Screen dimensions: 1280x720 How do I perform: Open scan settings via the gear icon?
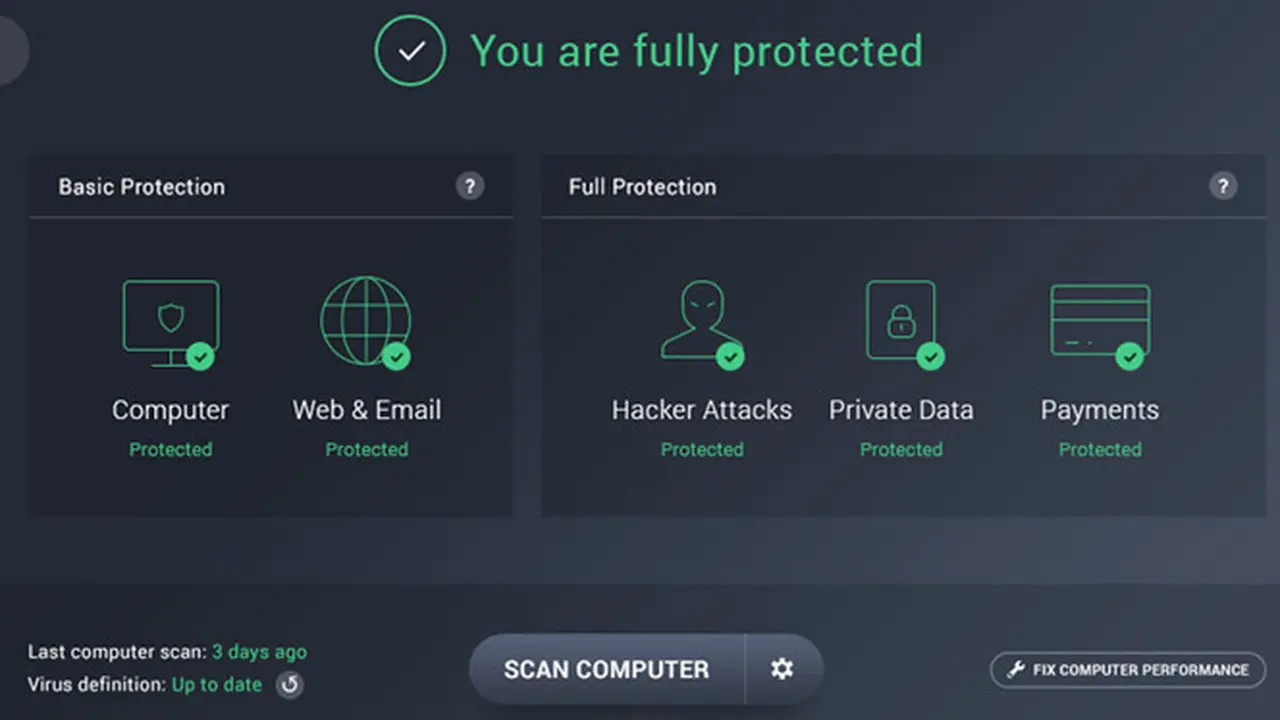click(x=782, y=669)
